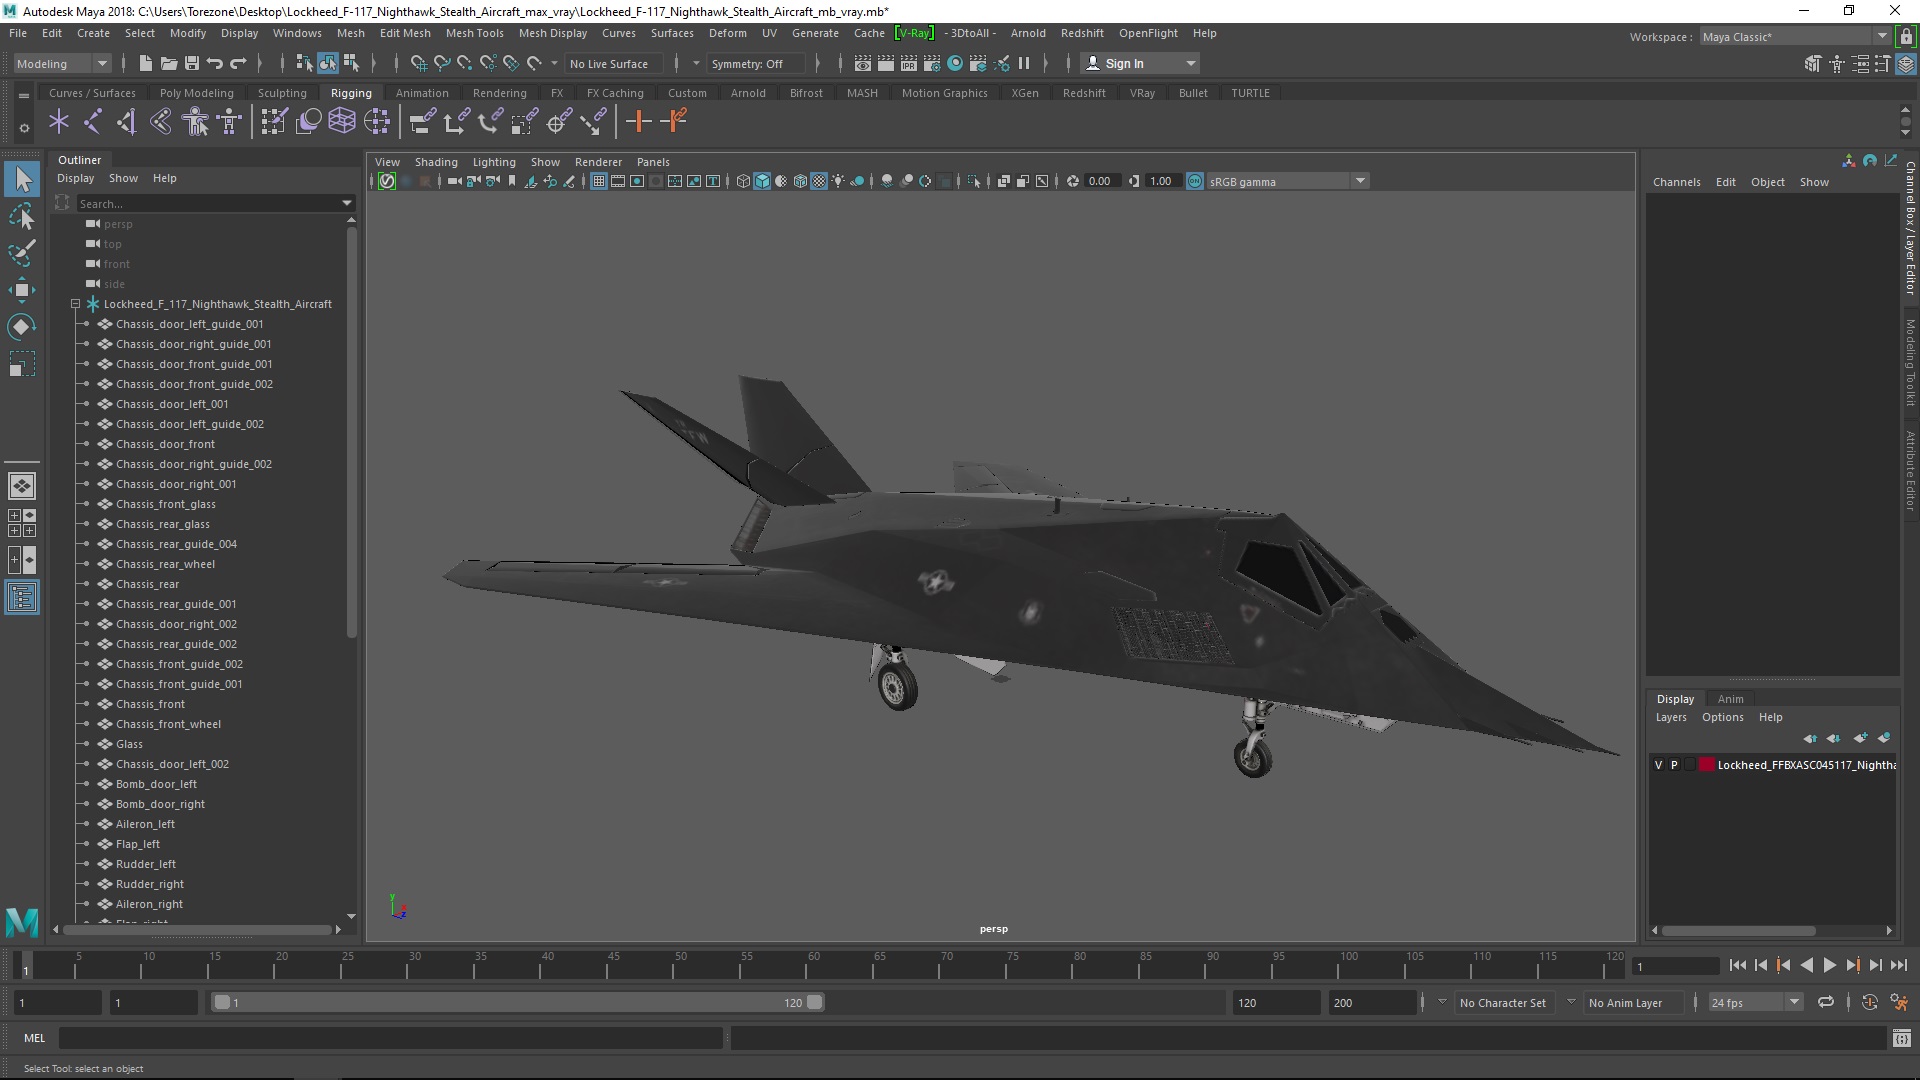
Task: Open the viewport Shading menu
Action: point(436,162)
